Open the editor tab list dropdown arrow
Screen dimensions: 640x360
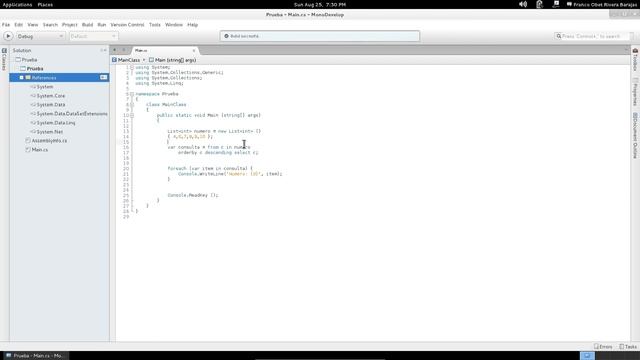pos(626,50)
